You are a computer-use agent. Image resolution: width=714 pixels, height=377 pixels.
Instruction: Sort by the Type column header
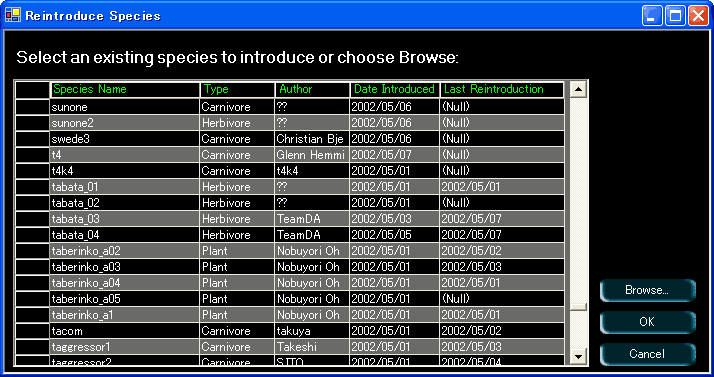[238, 89]
